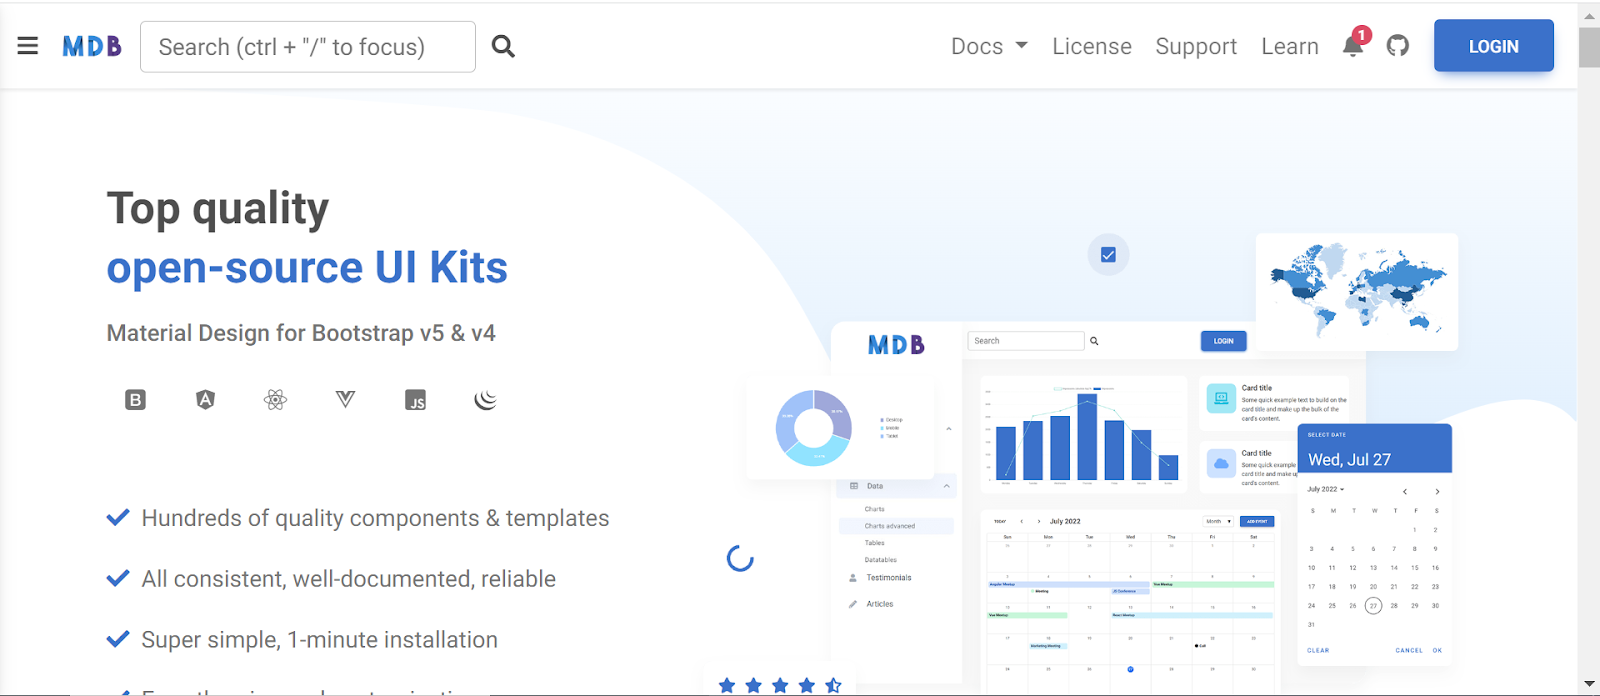Expand the Docs dropdown menu

pos(989,47)
